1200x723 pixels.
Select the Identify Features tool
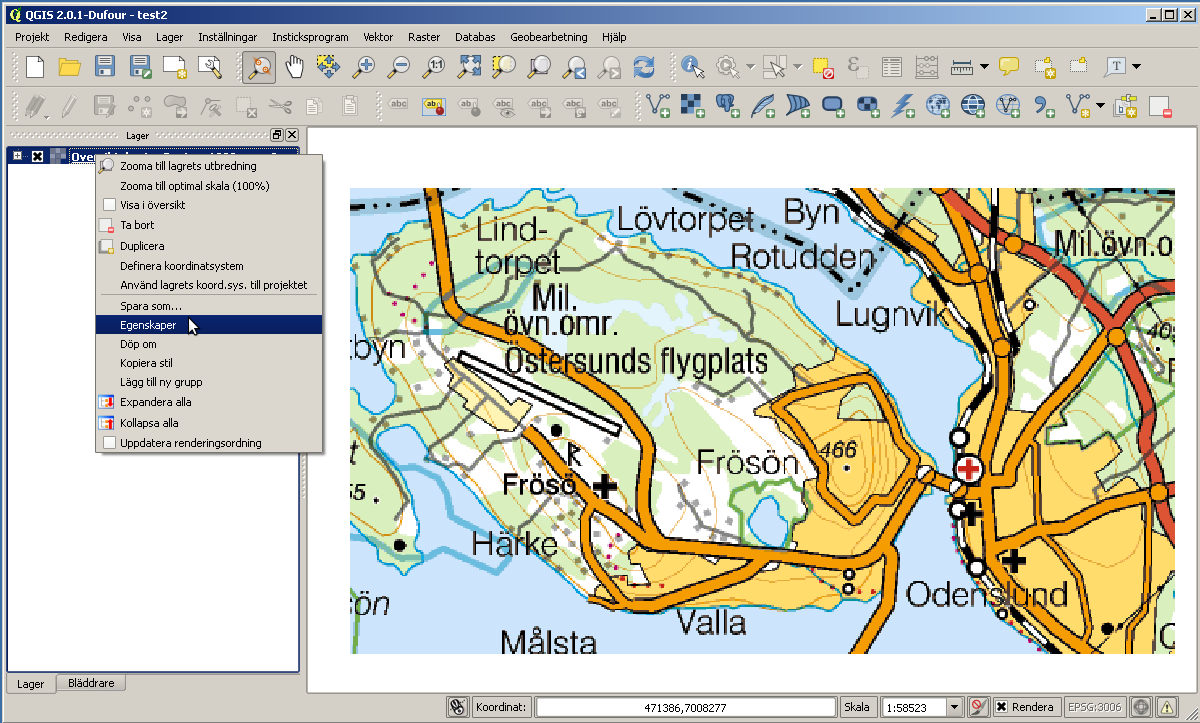point(692,67)
